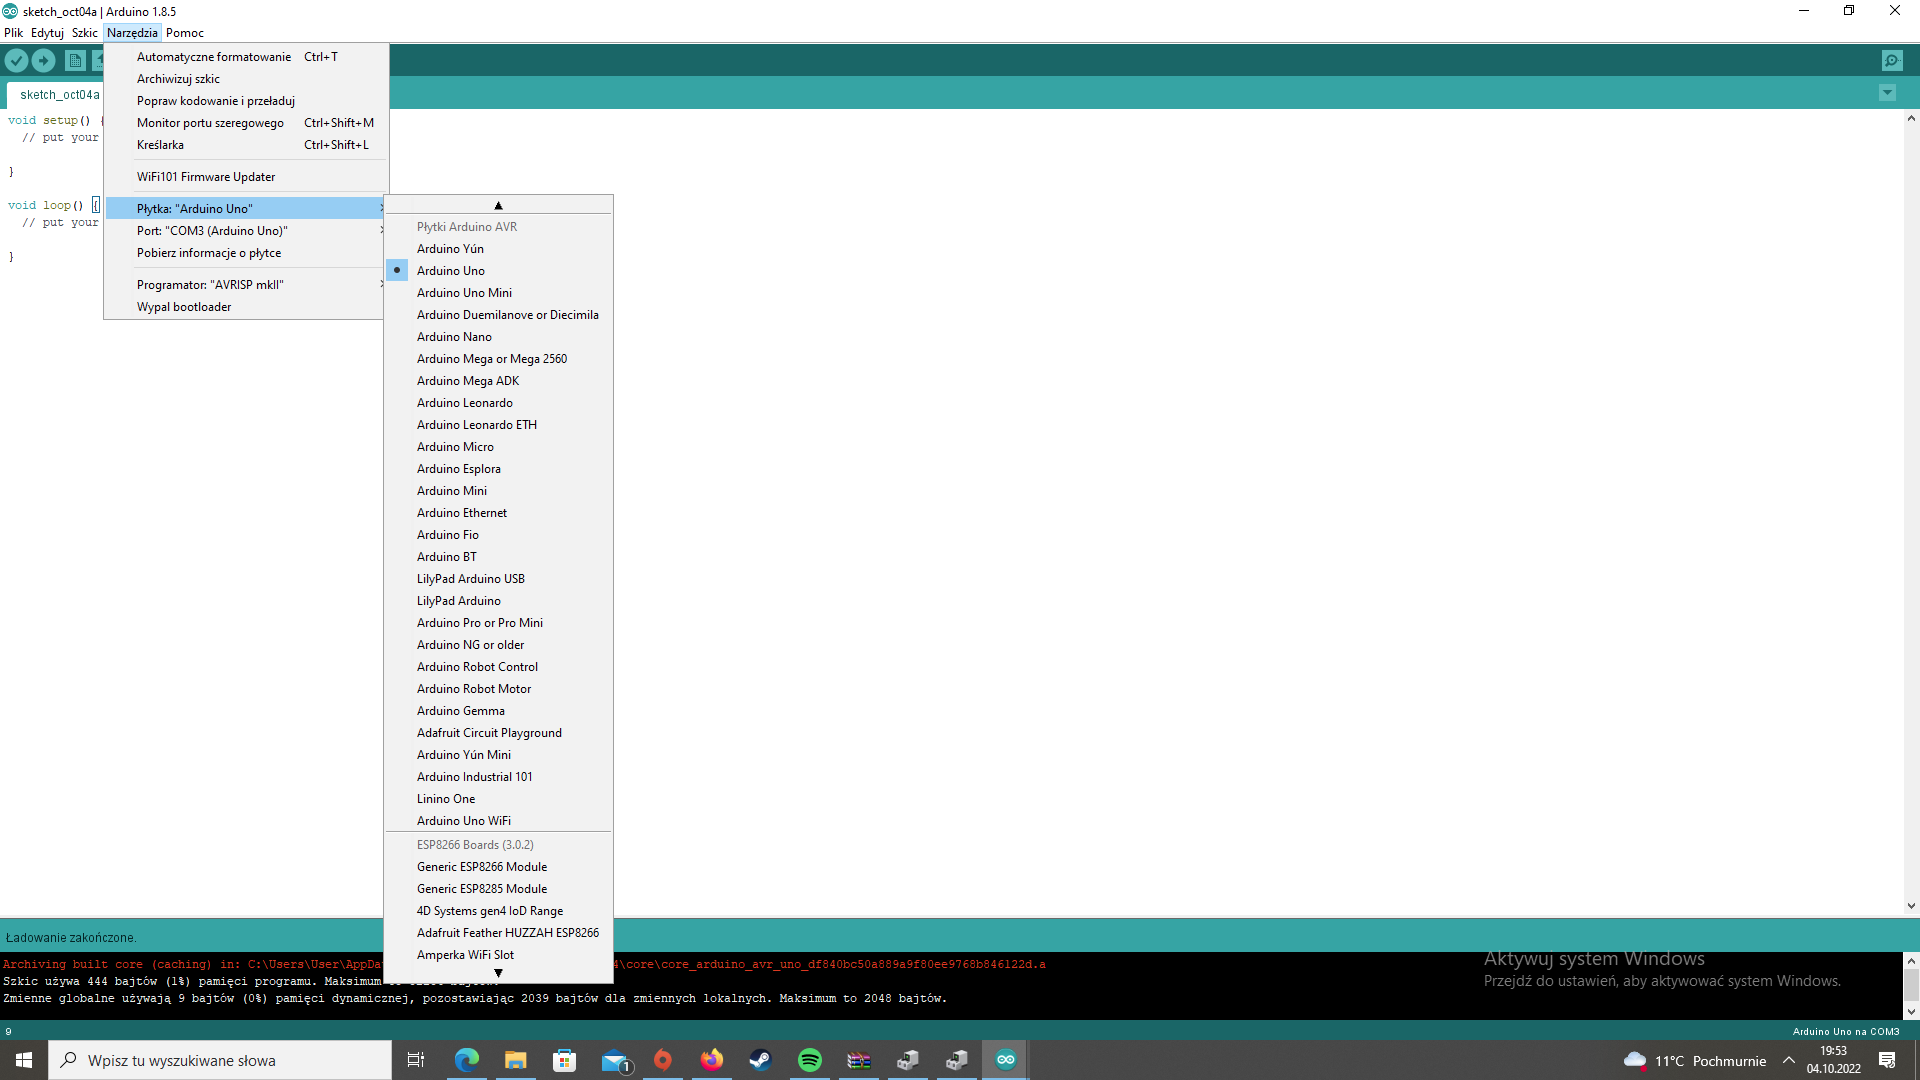The width and height of the screenshot is (1920, 1080).
Task: Open Monitor portu szeregowego
Action: click(x=245, y=123)
